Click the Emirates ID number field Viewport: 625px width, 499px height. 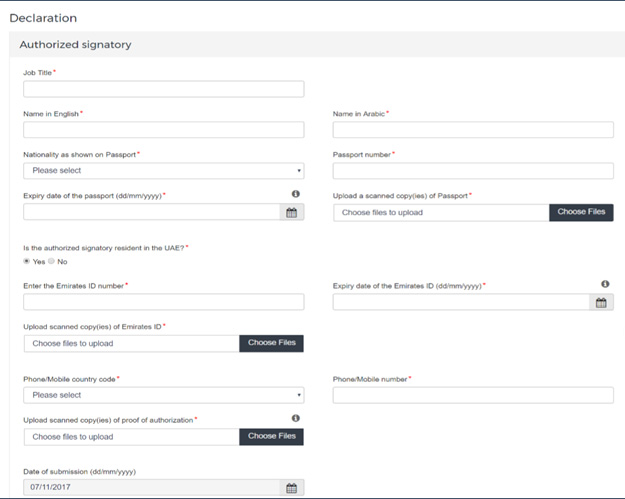(x=163, y=302)
